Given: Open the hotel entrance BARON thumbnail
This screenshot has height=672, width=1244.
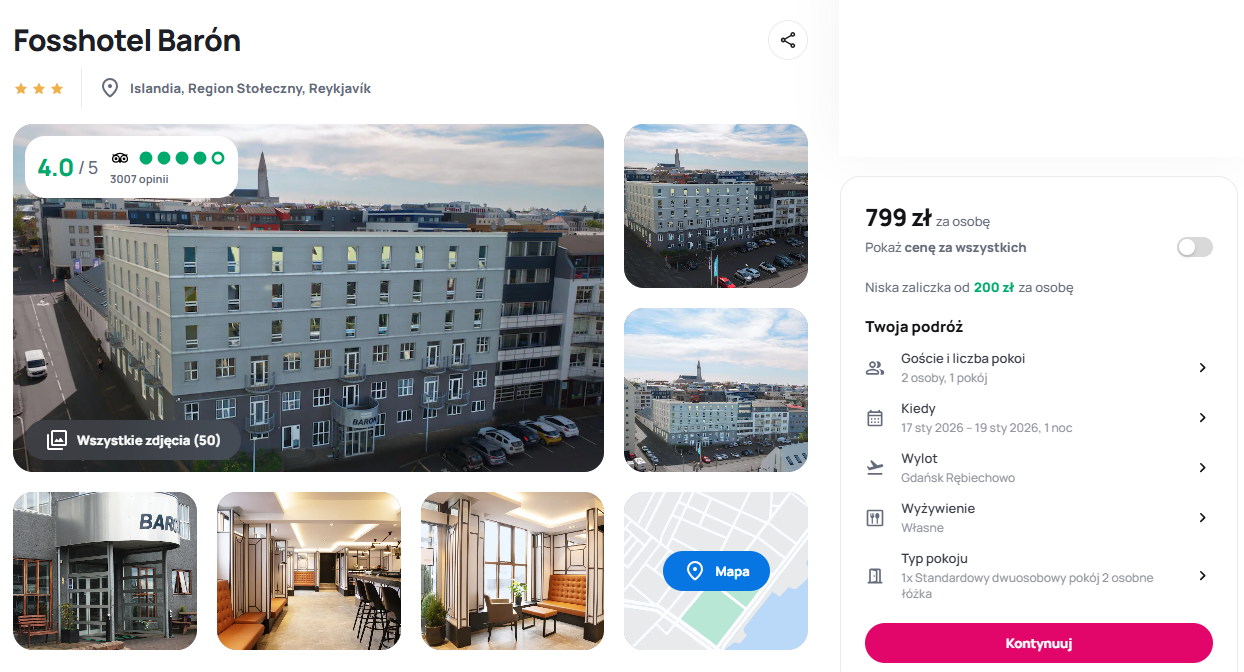Looking at the screenshot, I should point(105,571).
